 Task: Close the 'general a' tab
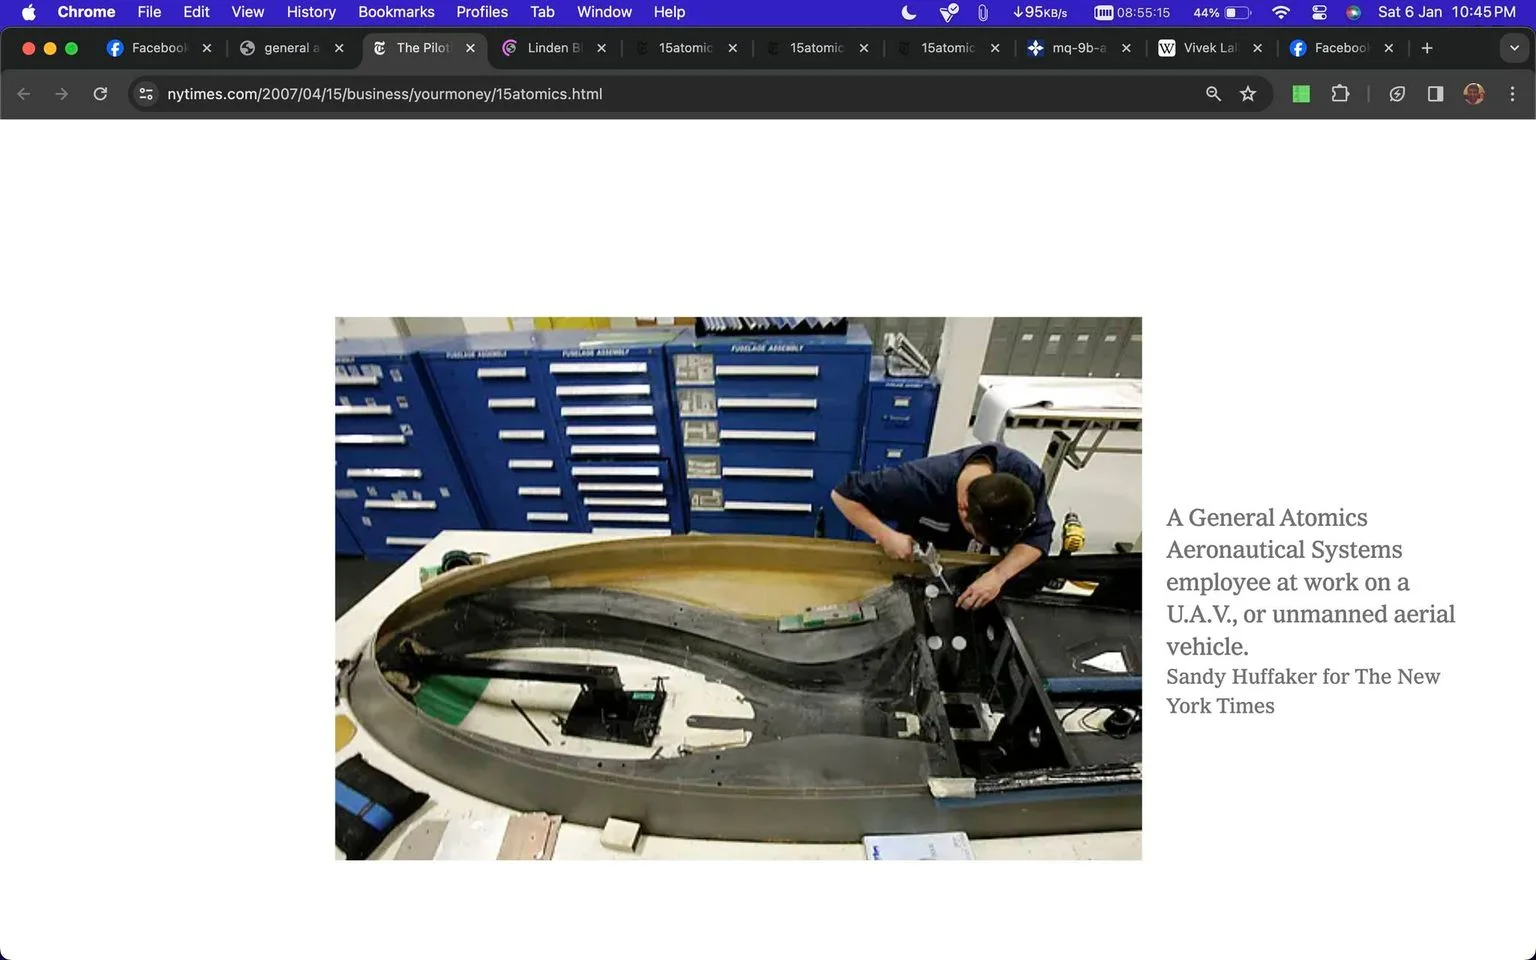point(339,48)
